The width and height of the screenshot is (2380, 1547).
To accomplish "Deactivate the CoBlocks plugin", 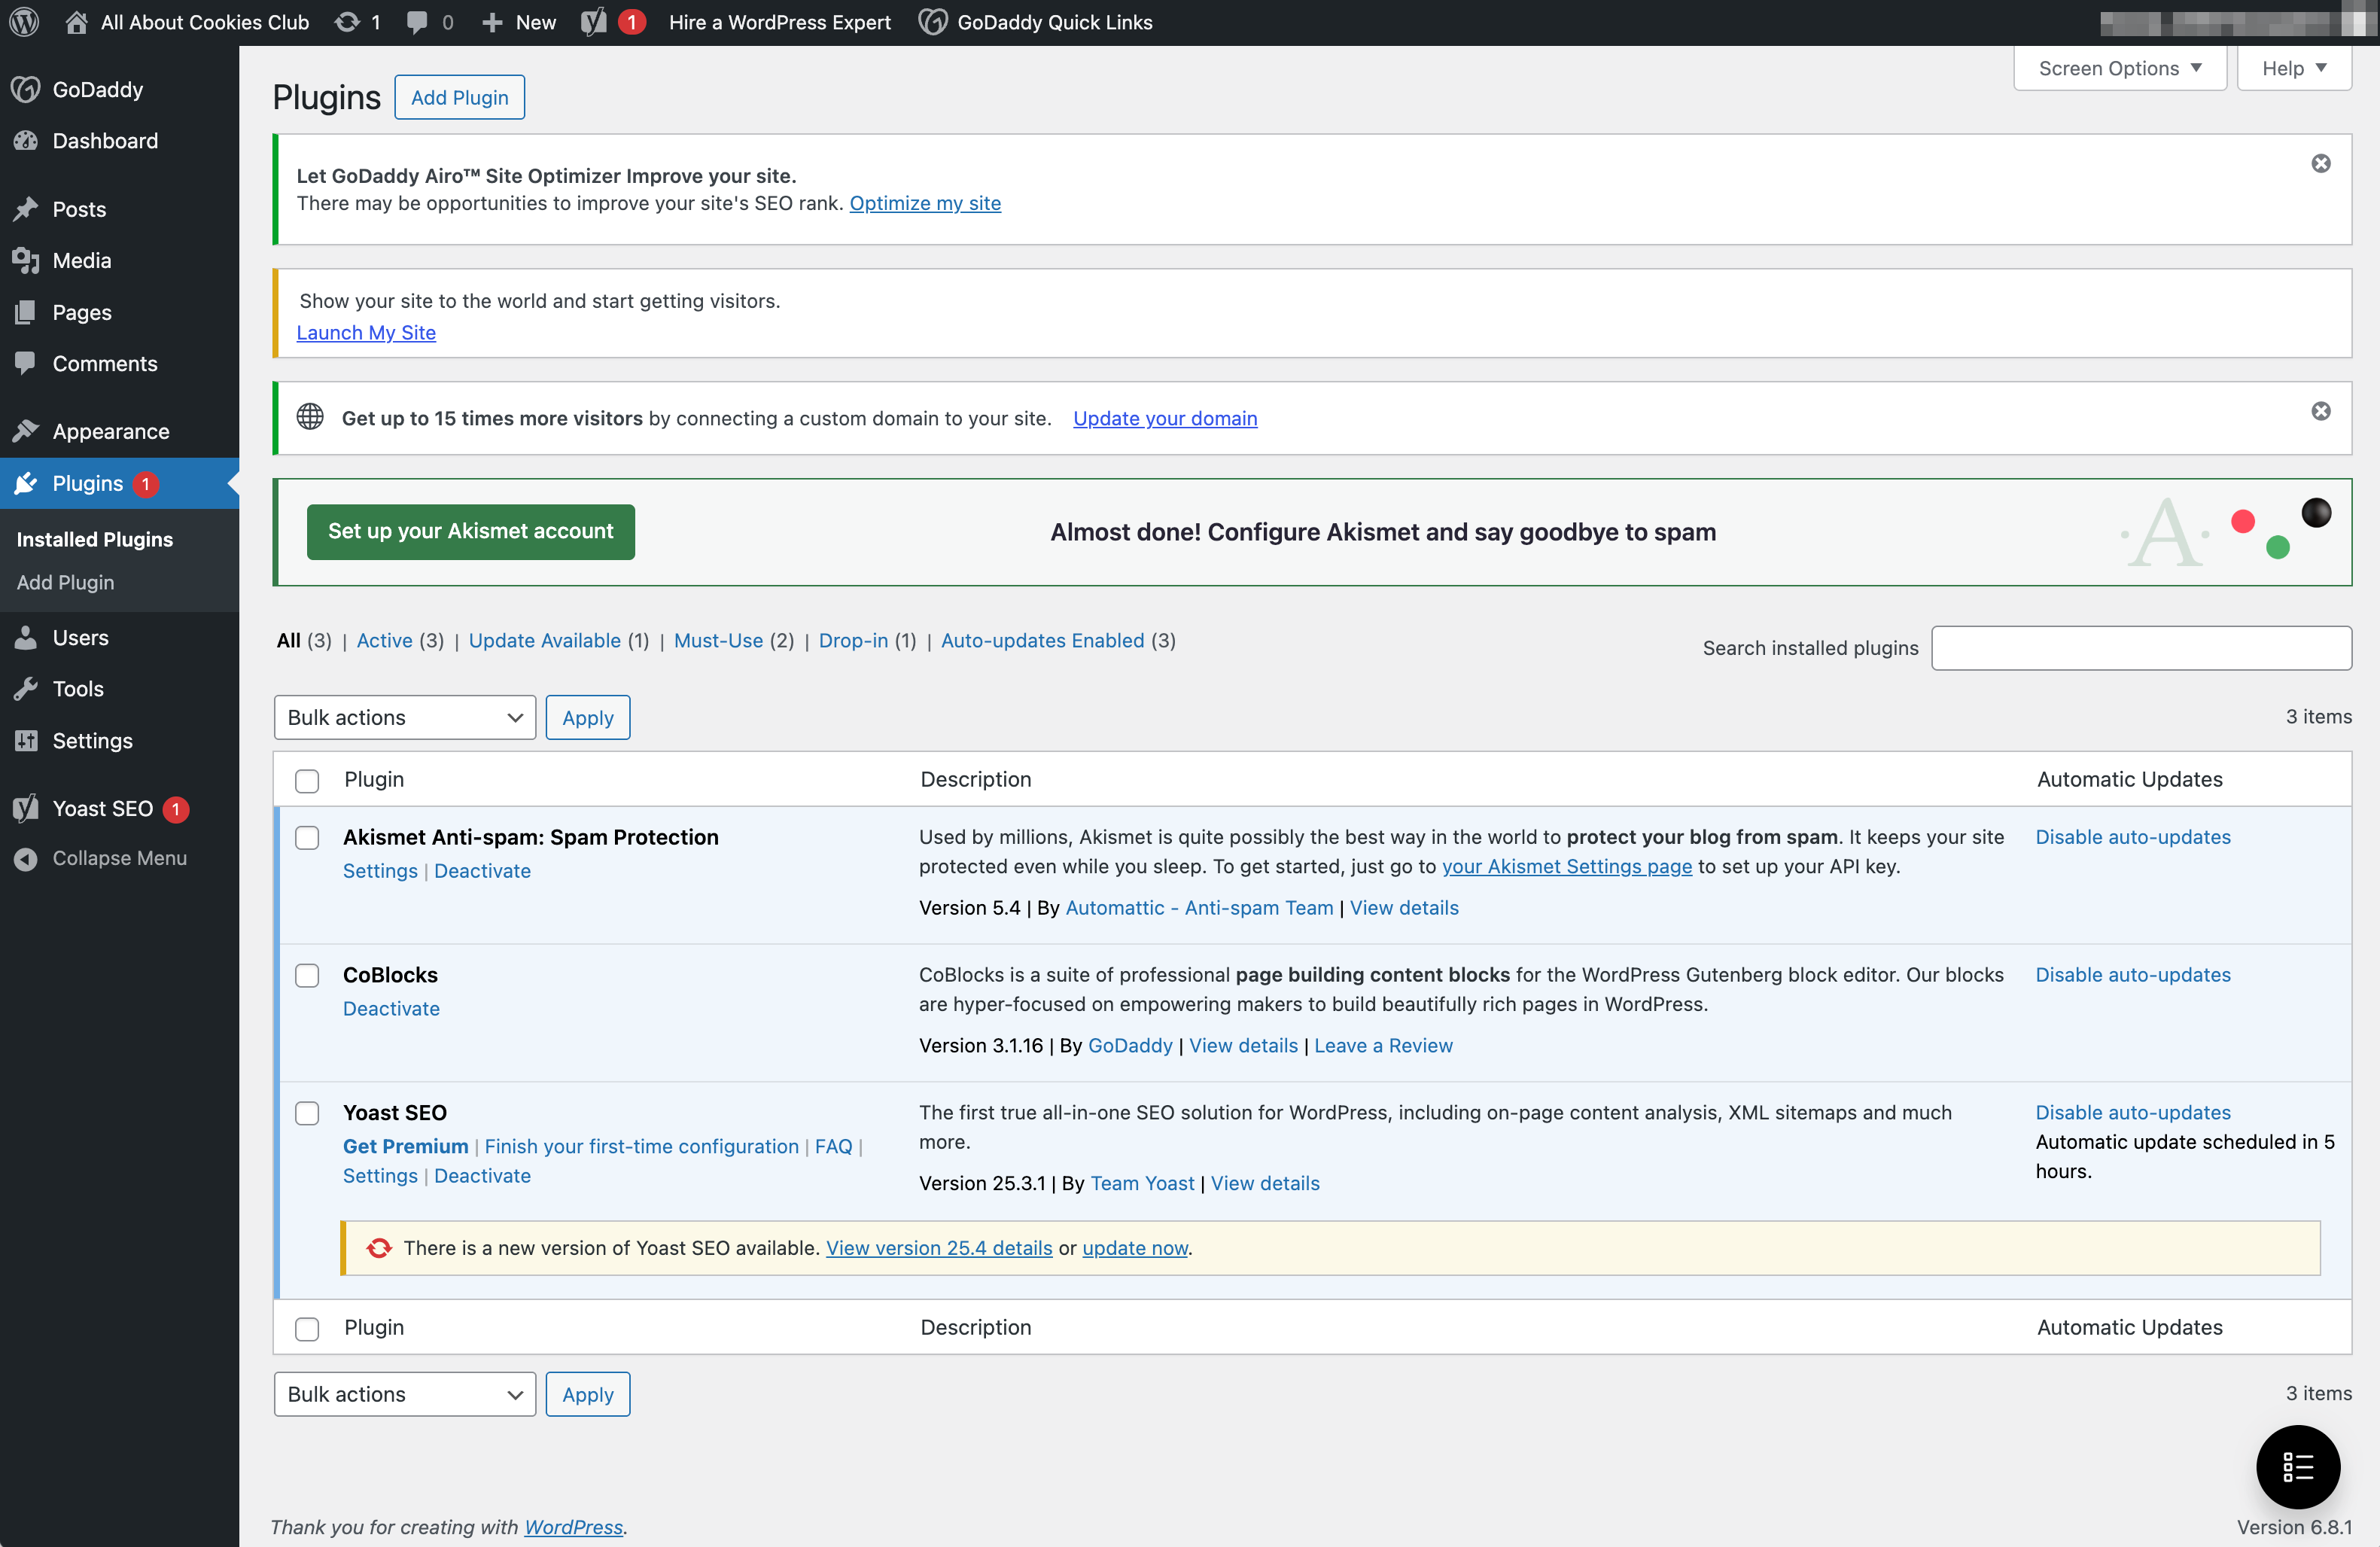I will coord(391,1008).
